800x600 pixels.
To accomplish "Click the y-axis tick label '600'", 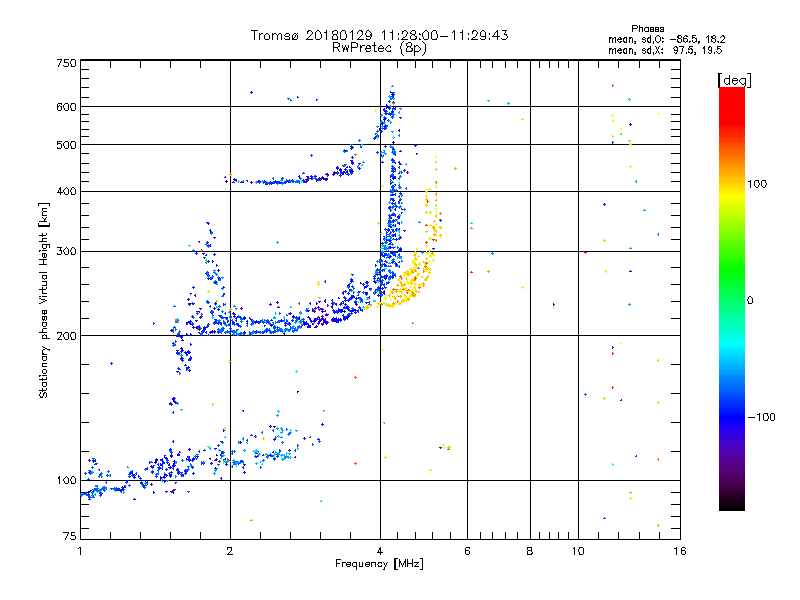I will [66, 107].
